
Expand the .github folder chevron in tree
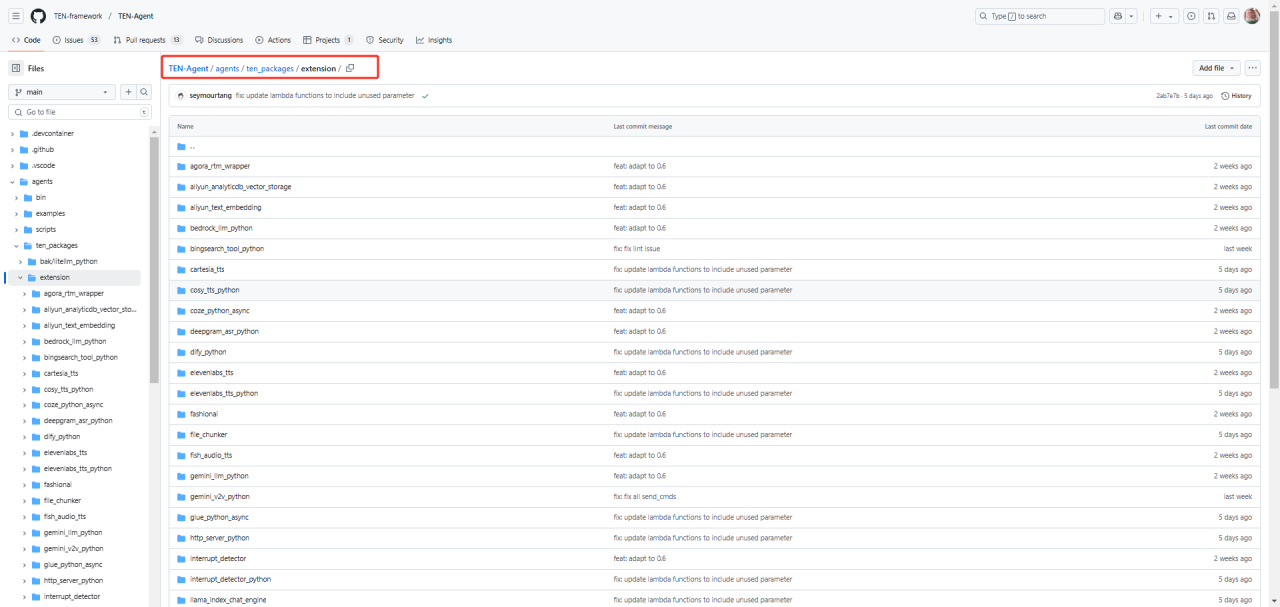12,149
